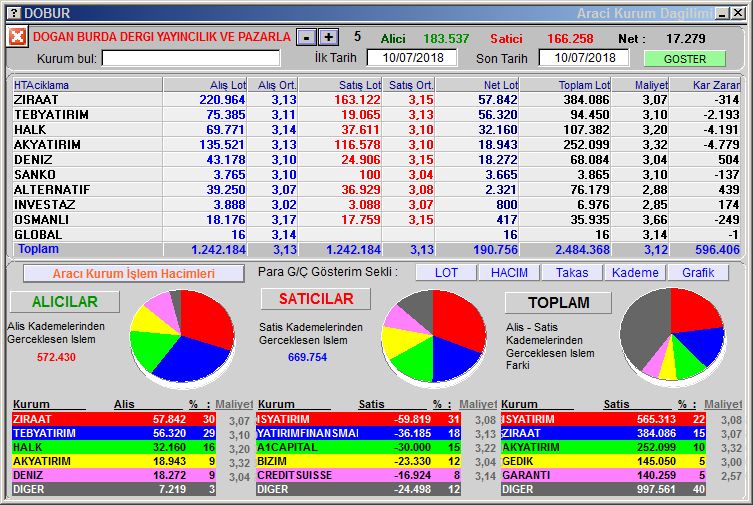753x505 pixels.
Task: Close the DOBUR window
Action: pos(738,13)
